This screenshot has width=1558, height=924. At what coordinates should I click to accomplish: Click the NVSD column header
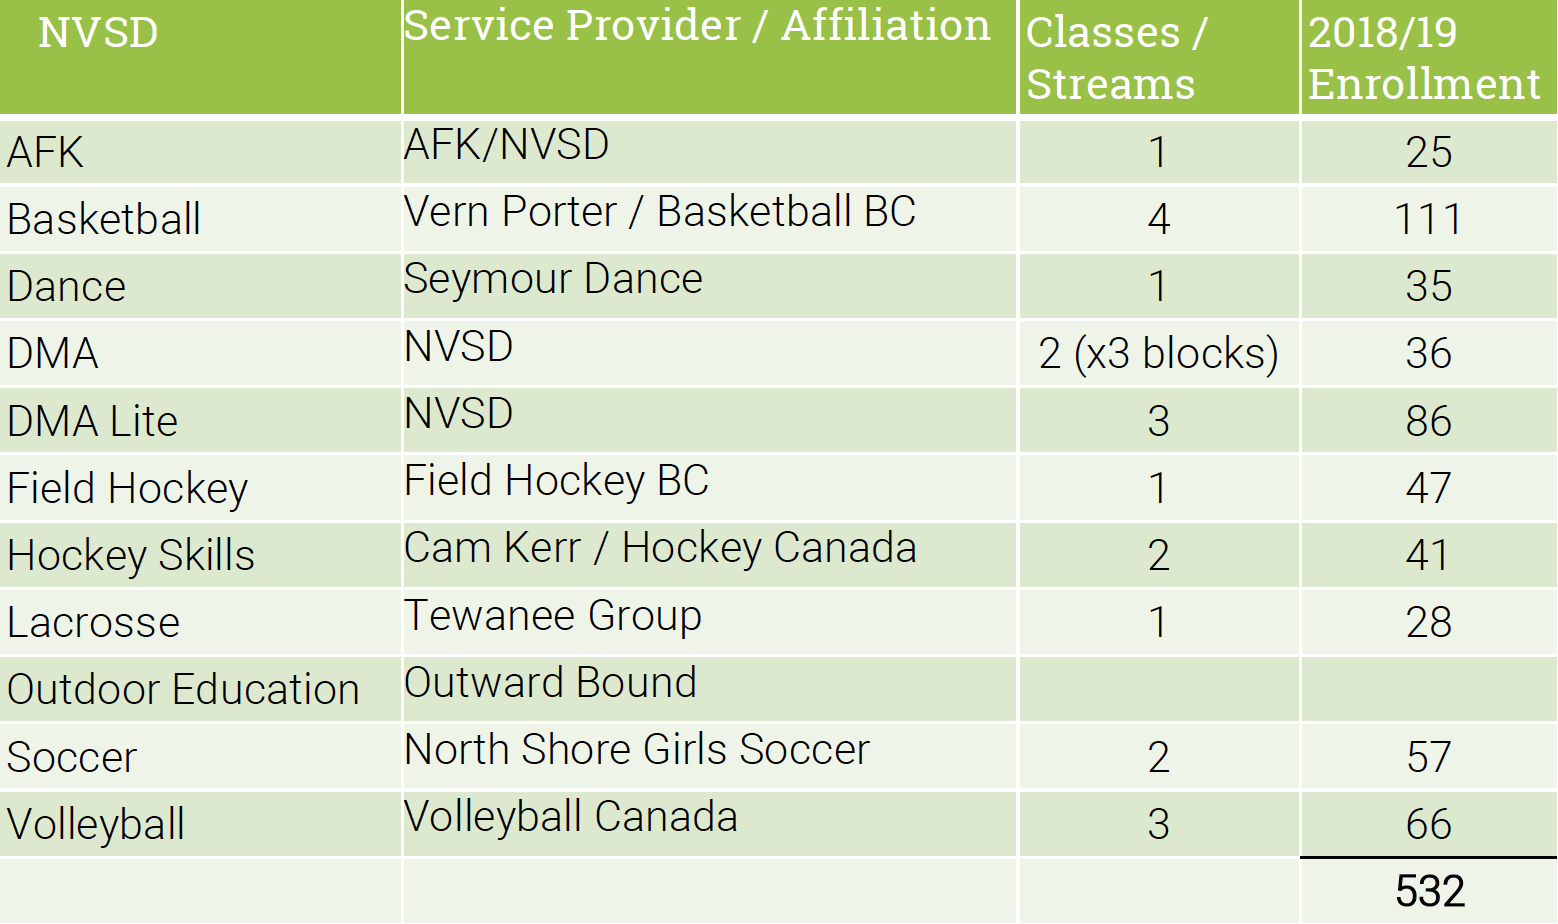click(x=98, y=34)
